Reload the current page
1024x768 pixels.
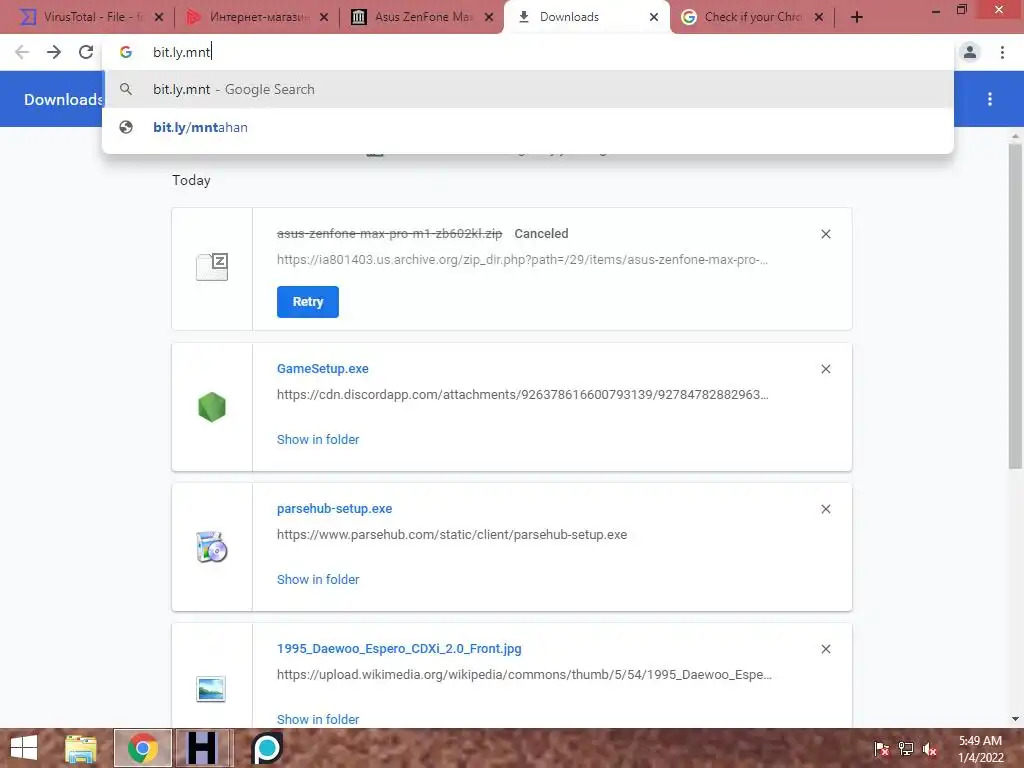click(x=86, y=52)
